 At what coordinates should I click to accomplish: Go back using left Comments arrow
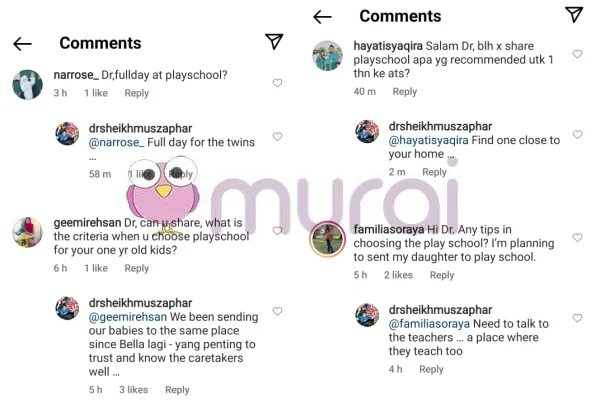point(23,44)
